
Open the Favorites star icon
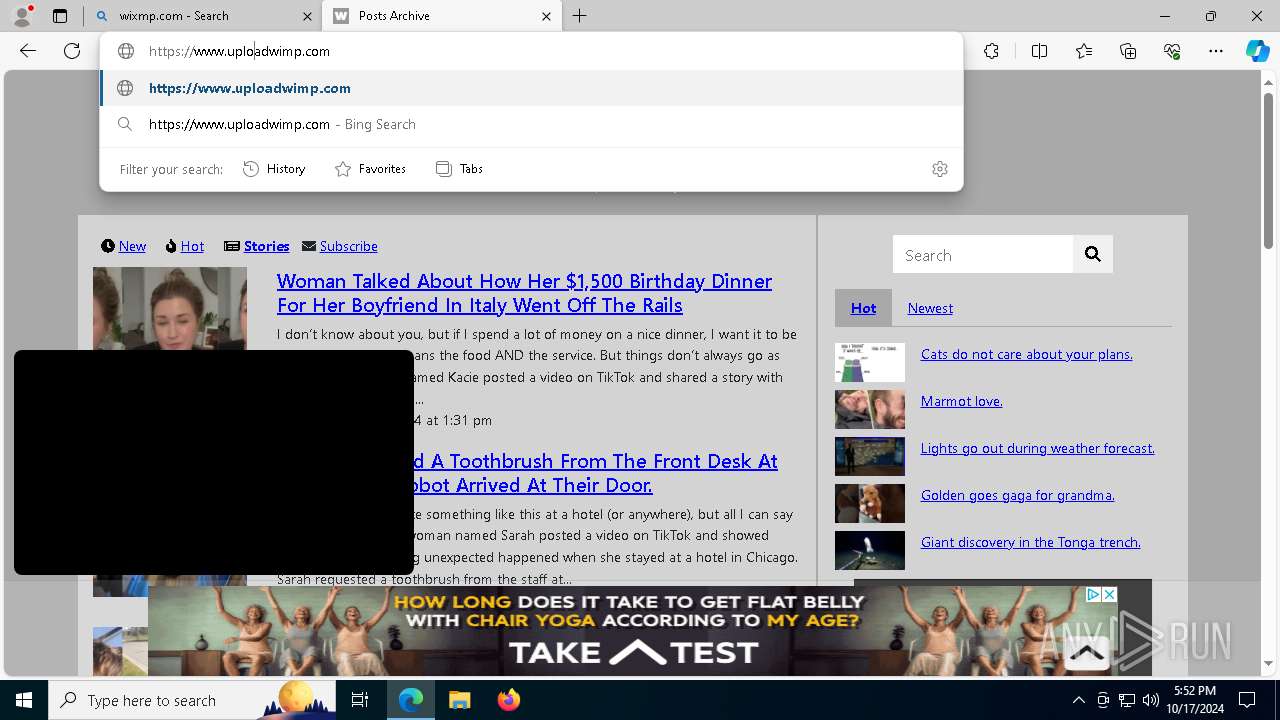pos(1084,51)
